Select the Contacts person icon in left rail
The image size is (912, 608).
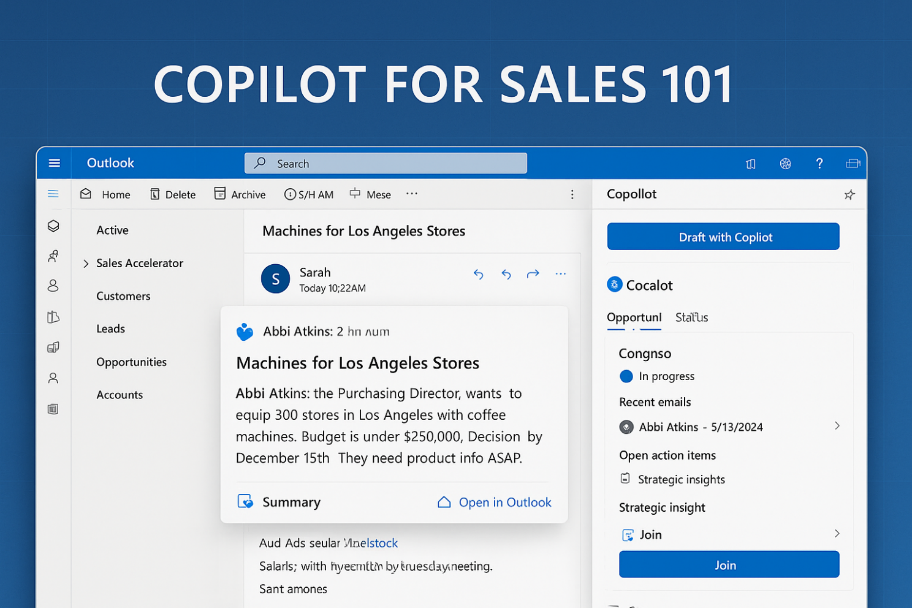coord(53,286)
